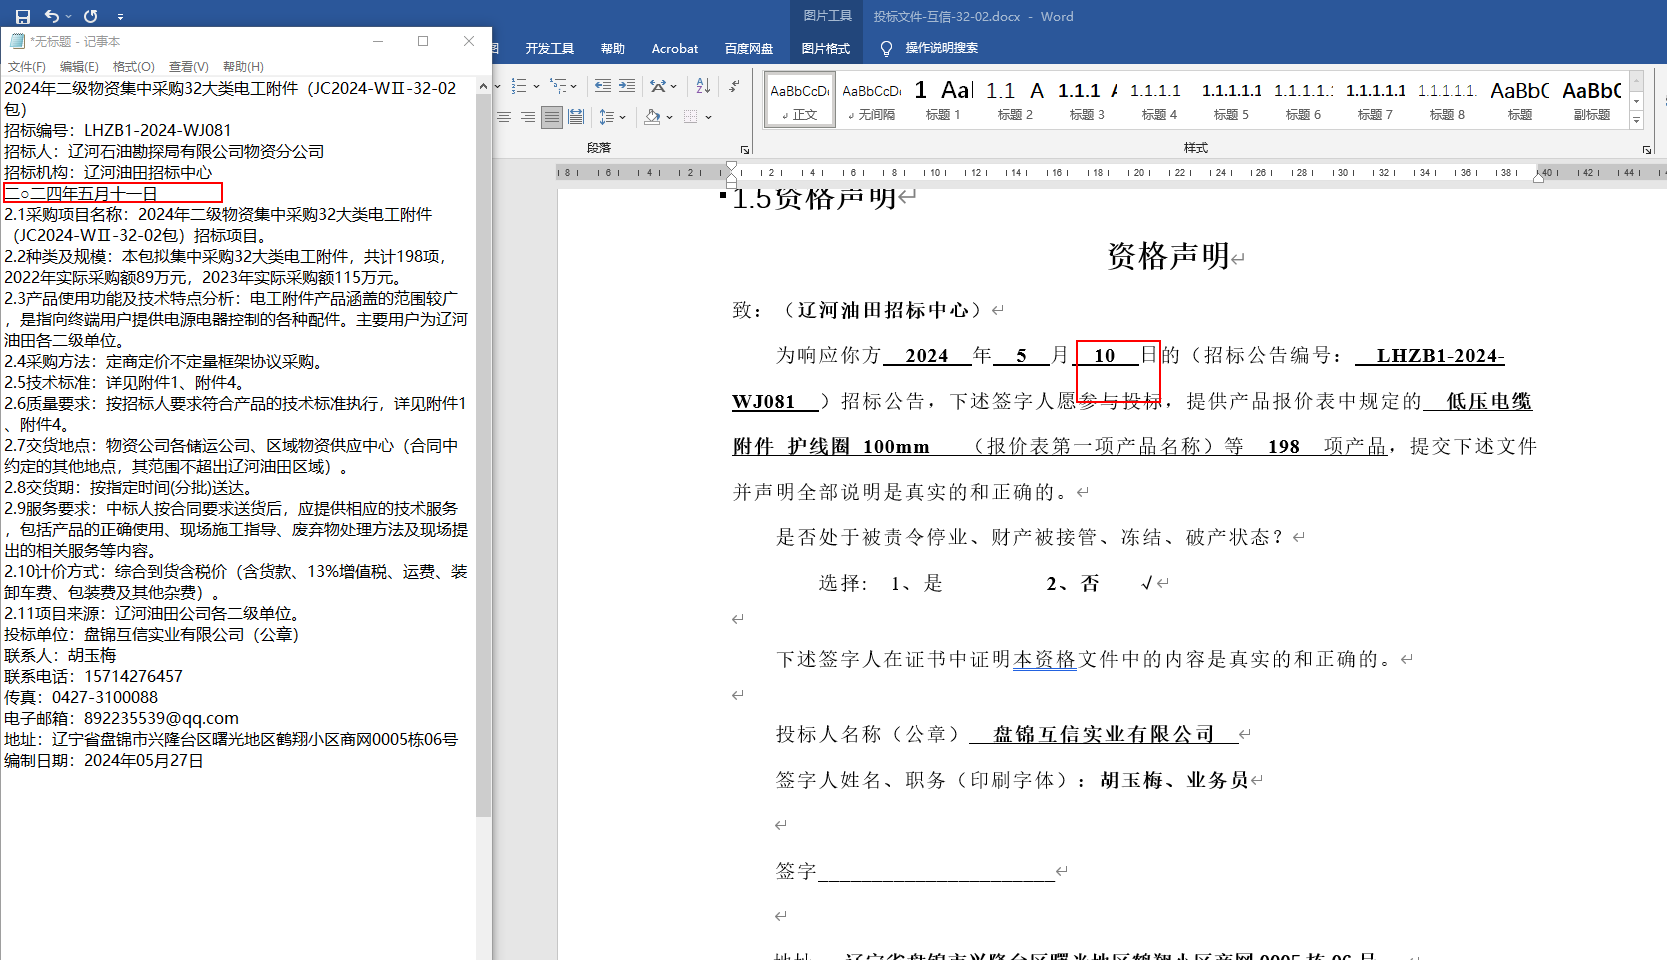Center align the paragraph

tap(504, 117)
